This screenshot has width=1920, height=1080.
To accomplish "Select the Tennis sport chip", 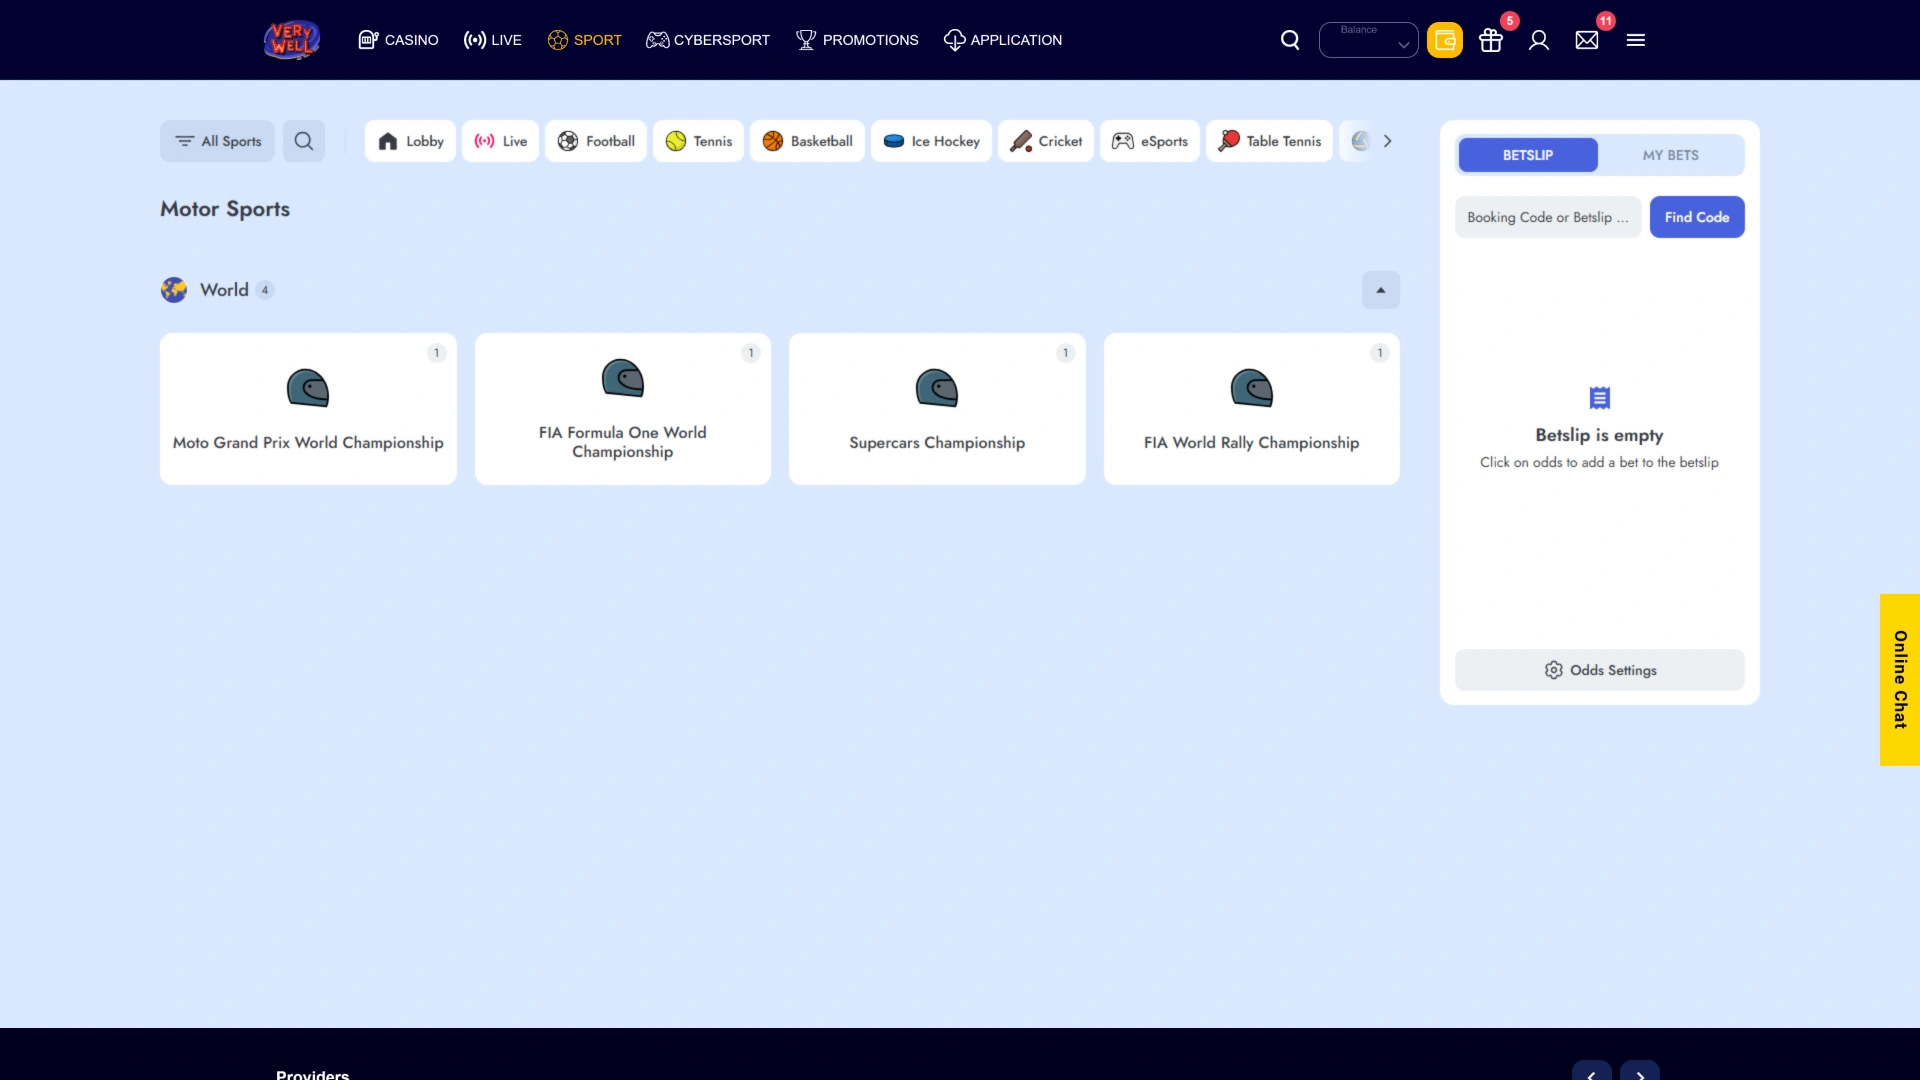I will coord(699,141).
